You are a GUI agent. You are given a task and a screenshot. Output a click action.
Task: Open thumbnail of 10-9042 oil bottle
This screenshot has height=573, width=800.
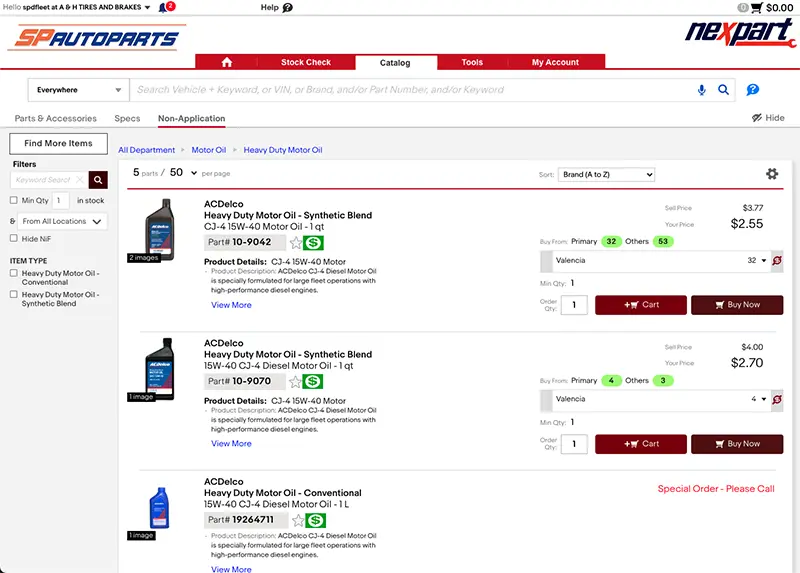click(160, 230)
